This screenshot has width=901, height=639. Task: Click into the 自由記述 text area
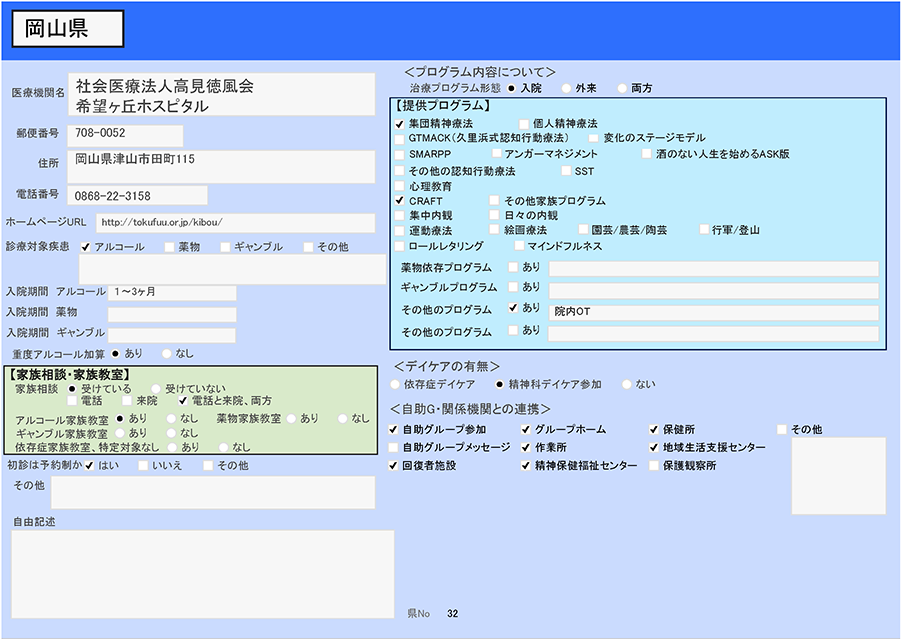tap(202, 573)
